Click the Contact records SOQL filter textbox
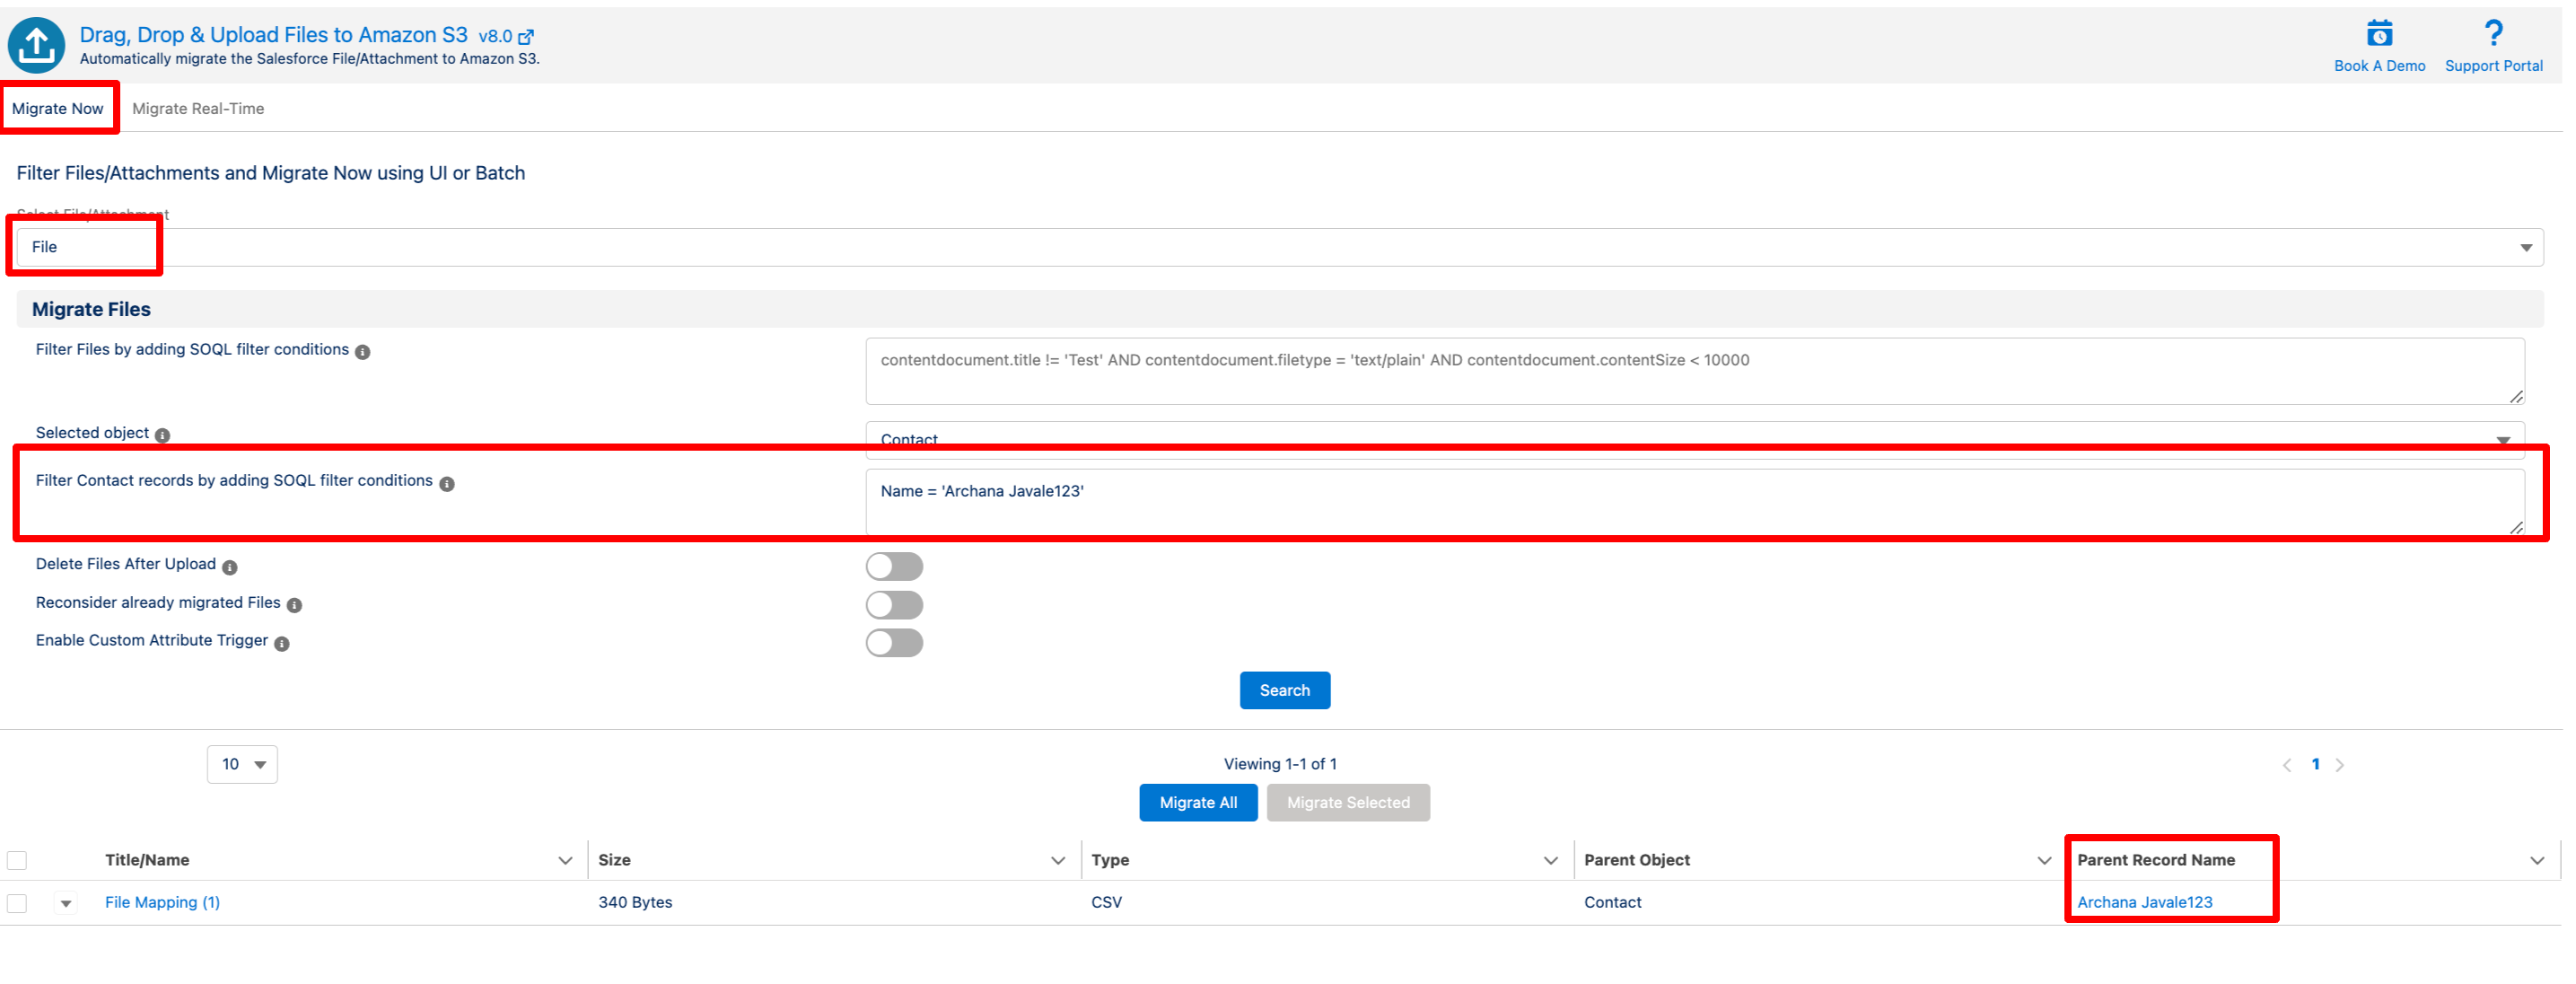The height and width of the screenshot is (984, 2576). pos(1694,501)
